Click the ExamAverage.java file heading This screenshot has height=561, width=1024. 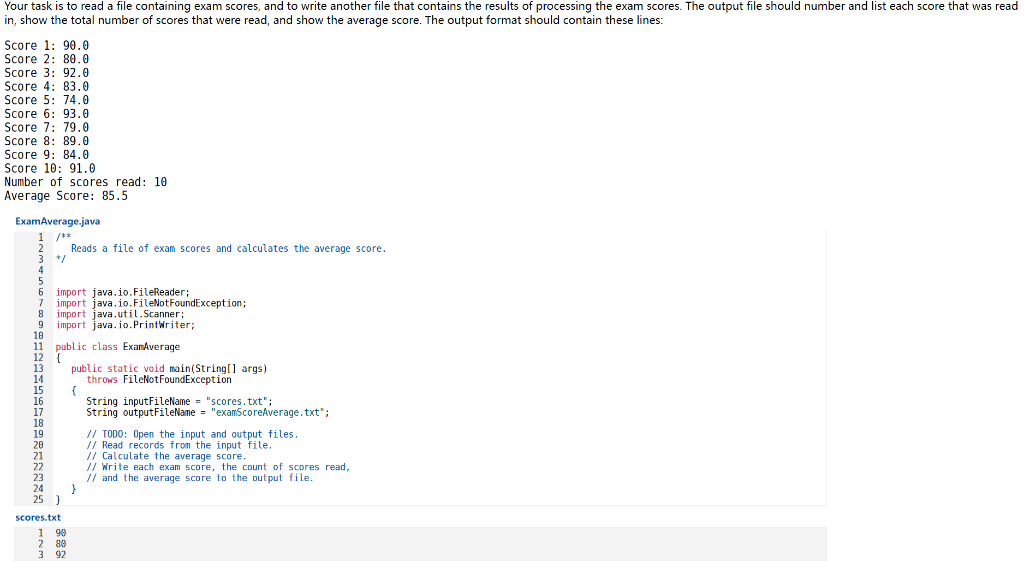coord(57,221)
